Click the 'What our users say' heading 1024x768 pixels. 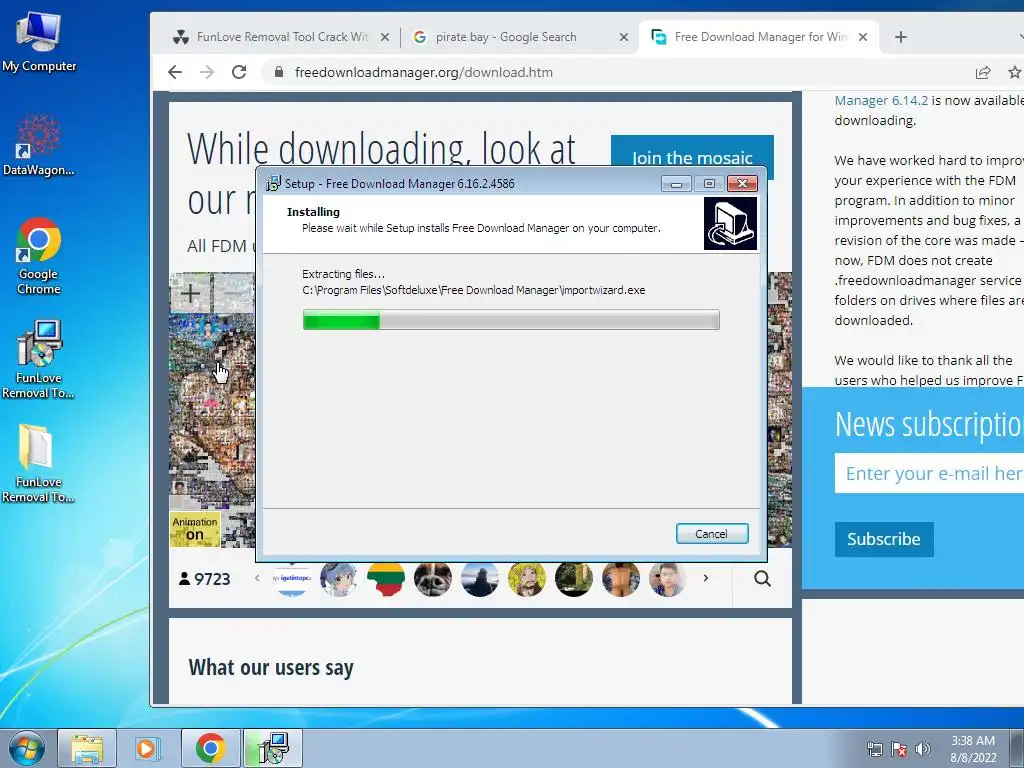[x=271, y=667]
